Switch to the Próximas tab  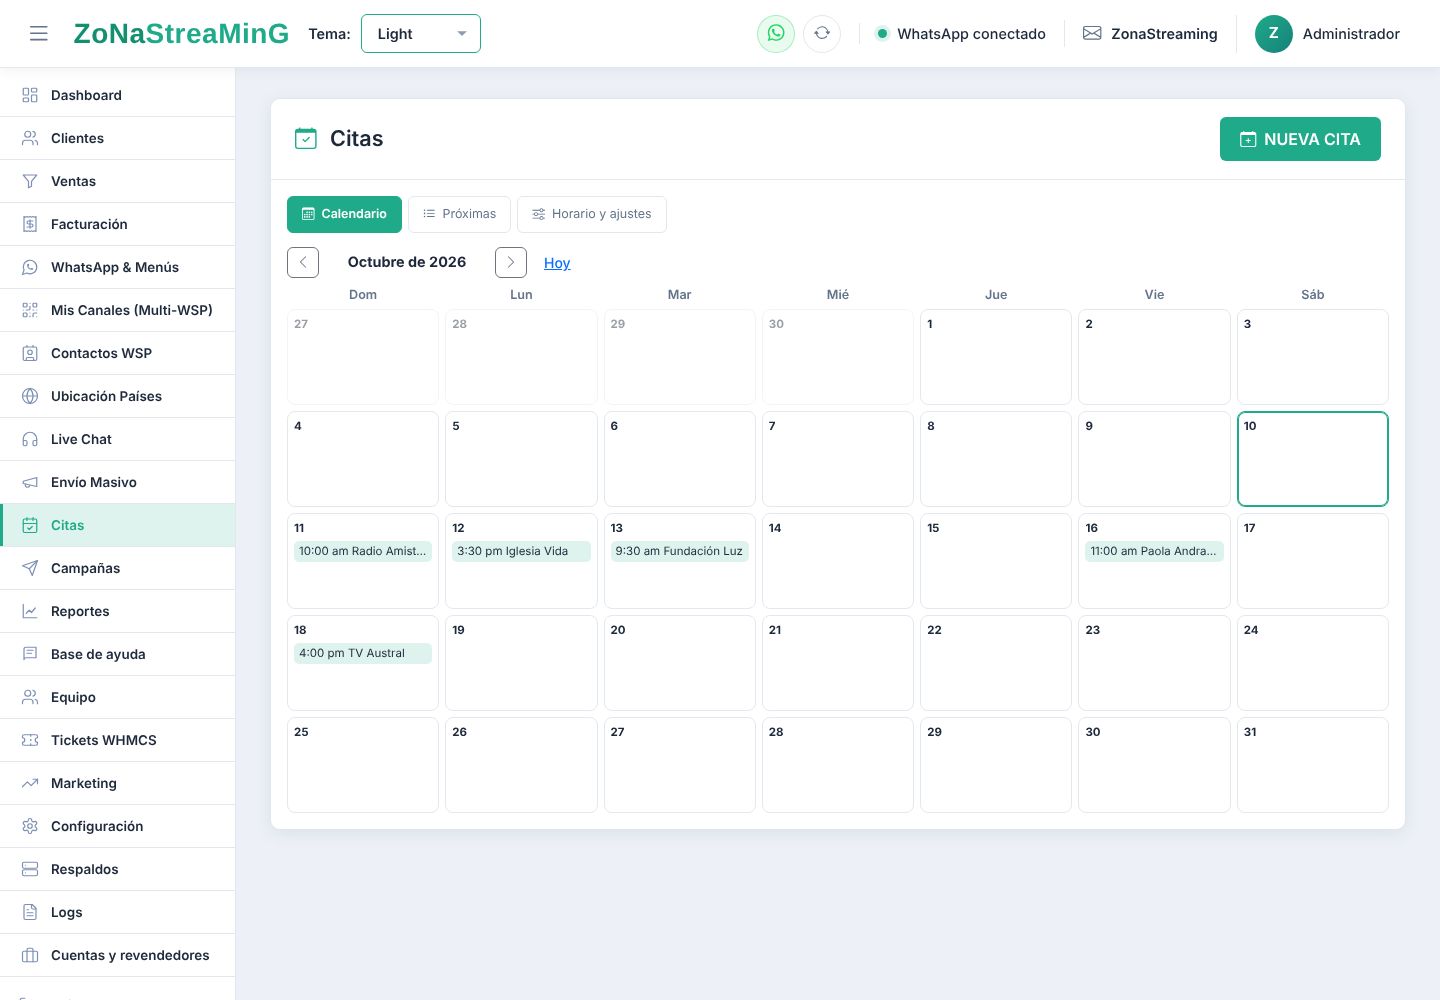(x=459, y=214)
